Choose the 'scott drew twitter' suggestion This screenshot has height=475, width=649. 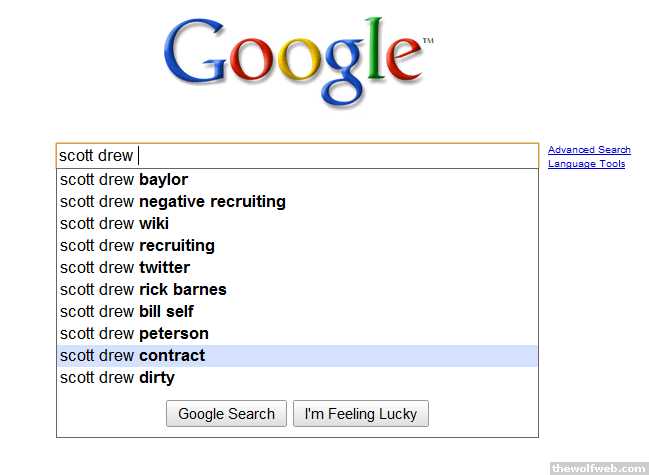(125, 268)
